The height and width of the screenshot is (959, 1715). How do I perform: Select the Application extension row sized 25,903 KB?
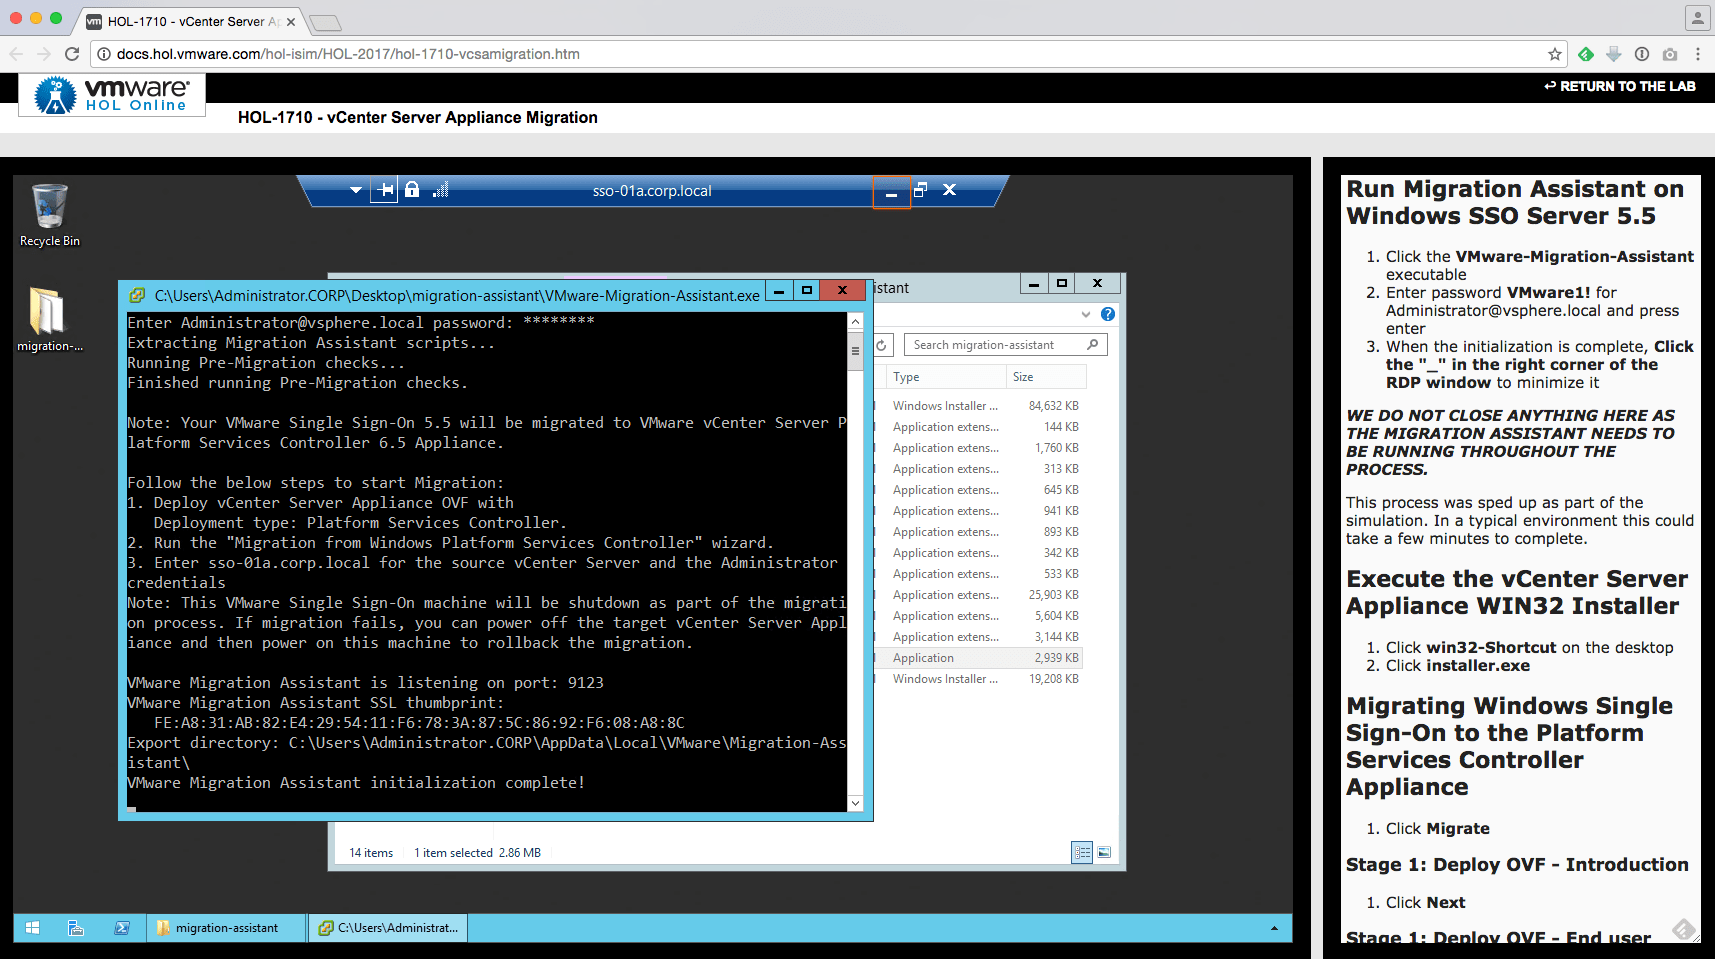(978, 595)
